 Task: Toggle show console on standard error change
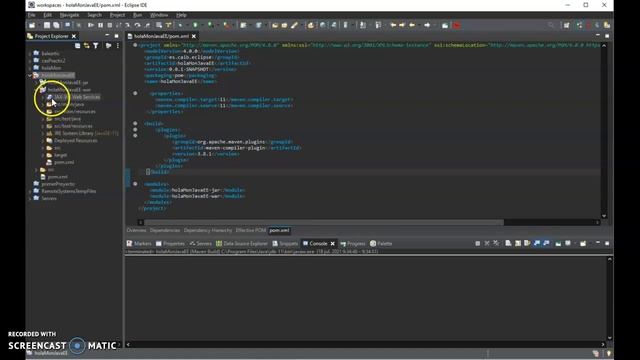[x=547, y=243]
